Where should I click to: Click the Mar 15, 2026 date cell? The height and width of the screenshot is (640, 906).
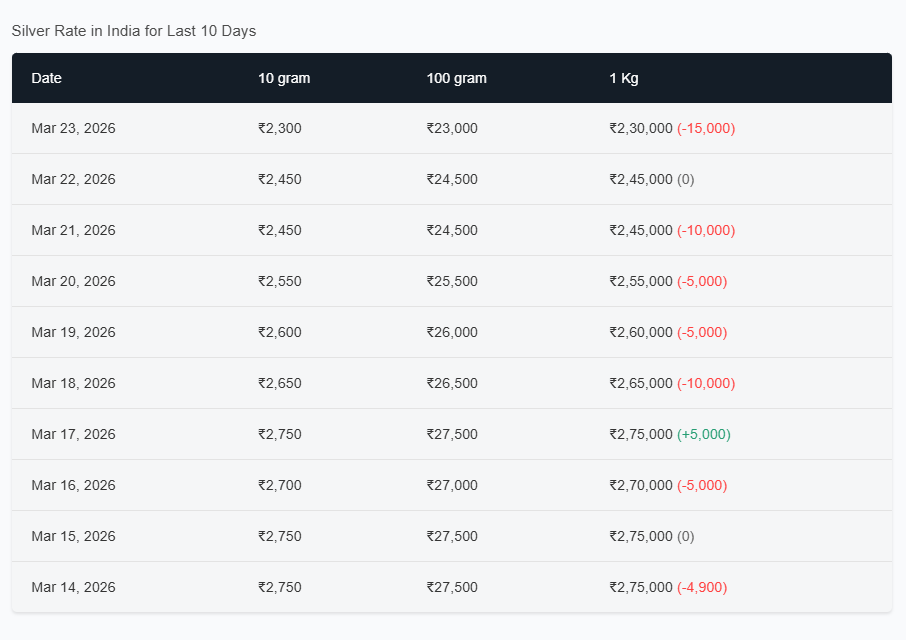click(73, 536)
